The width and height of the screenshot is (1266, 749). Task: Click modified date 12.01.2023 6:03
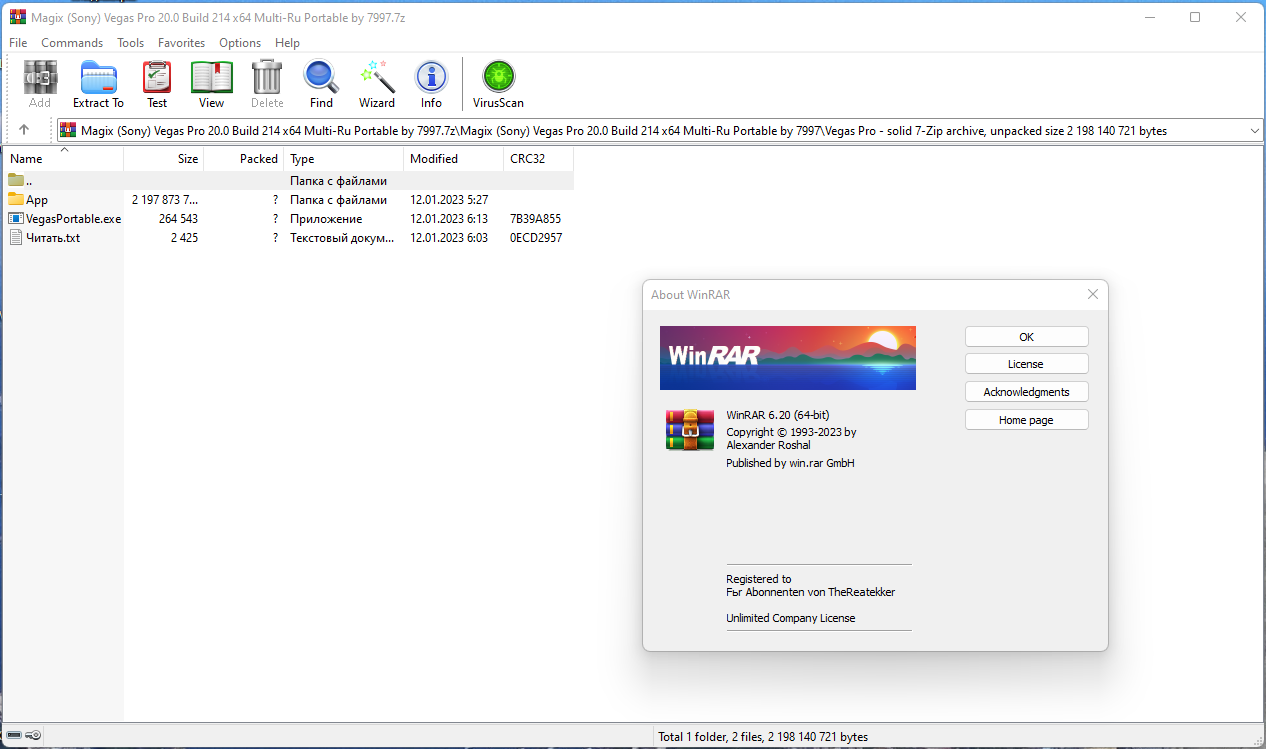pos(449,238)
